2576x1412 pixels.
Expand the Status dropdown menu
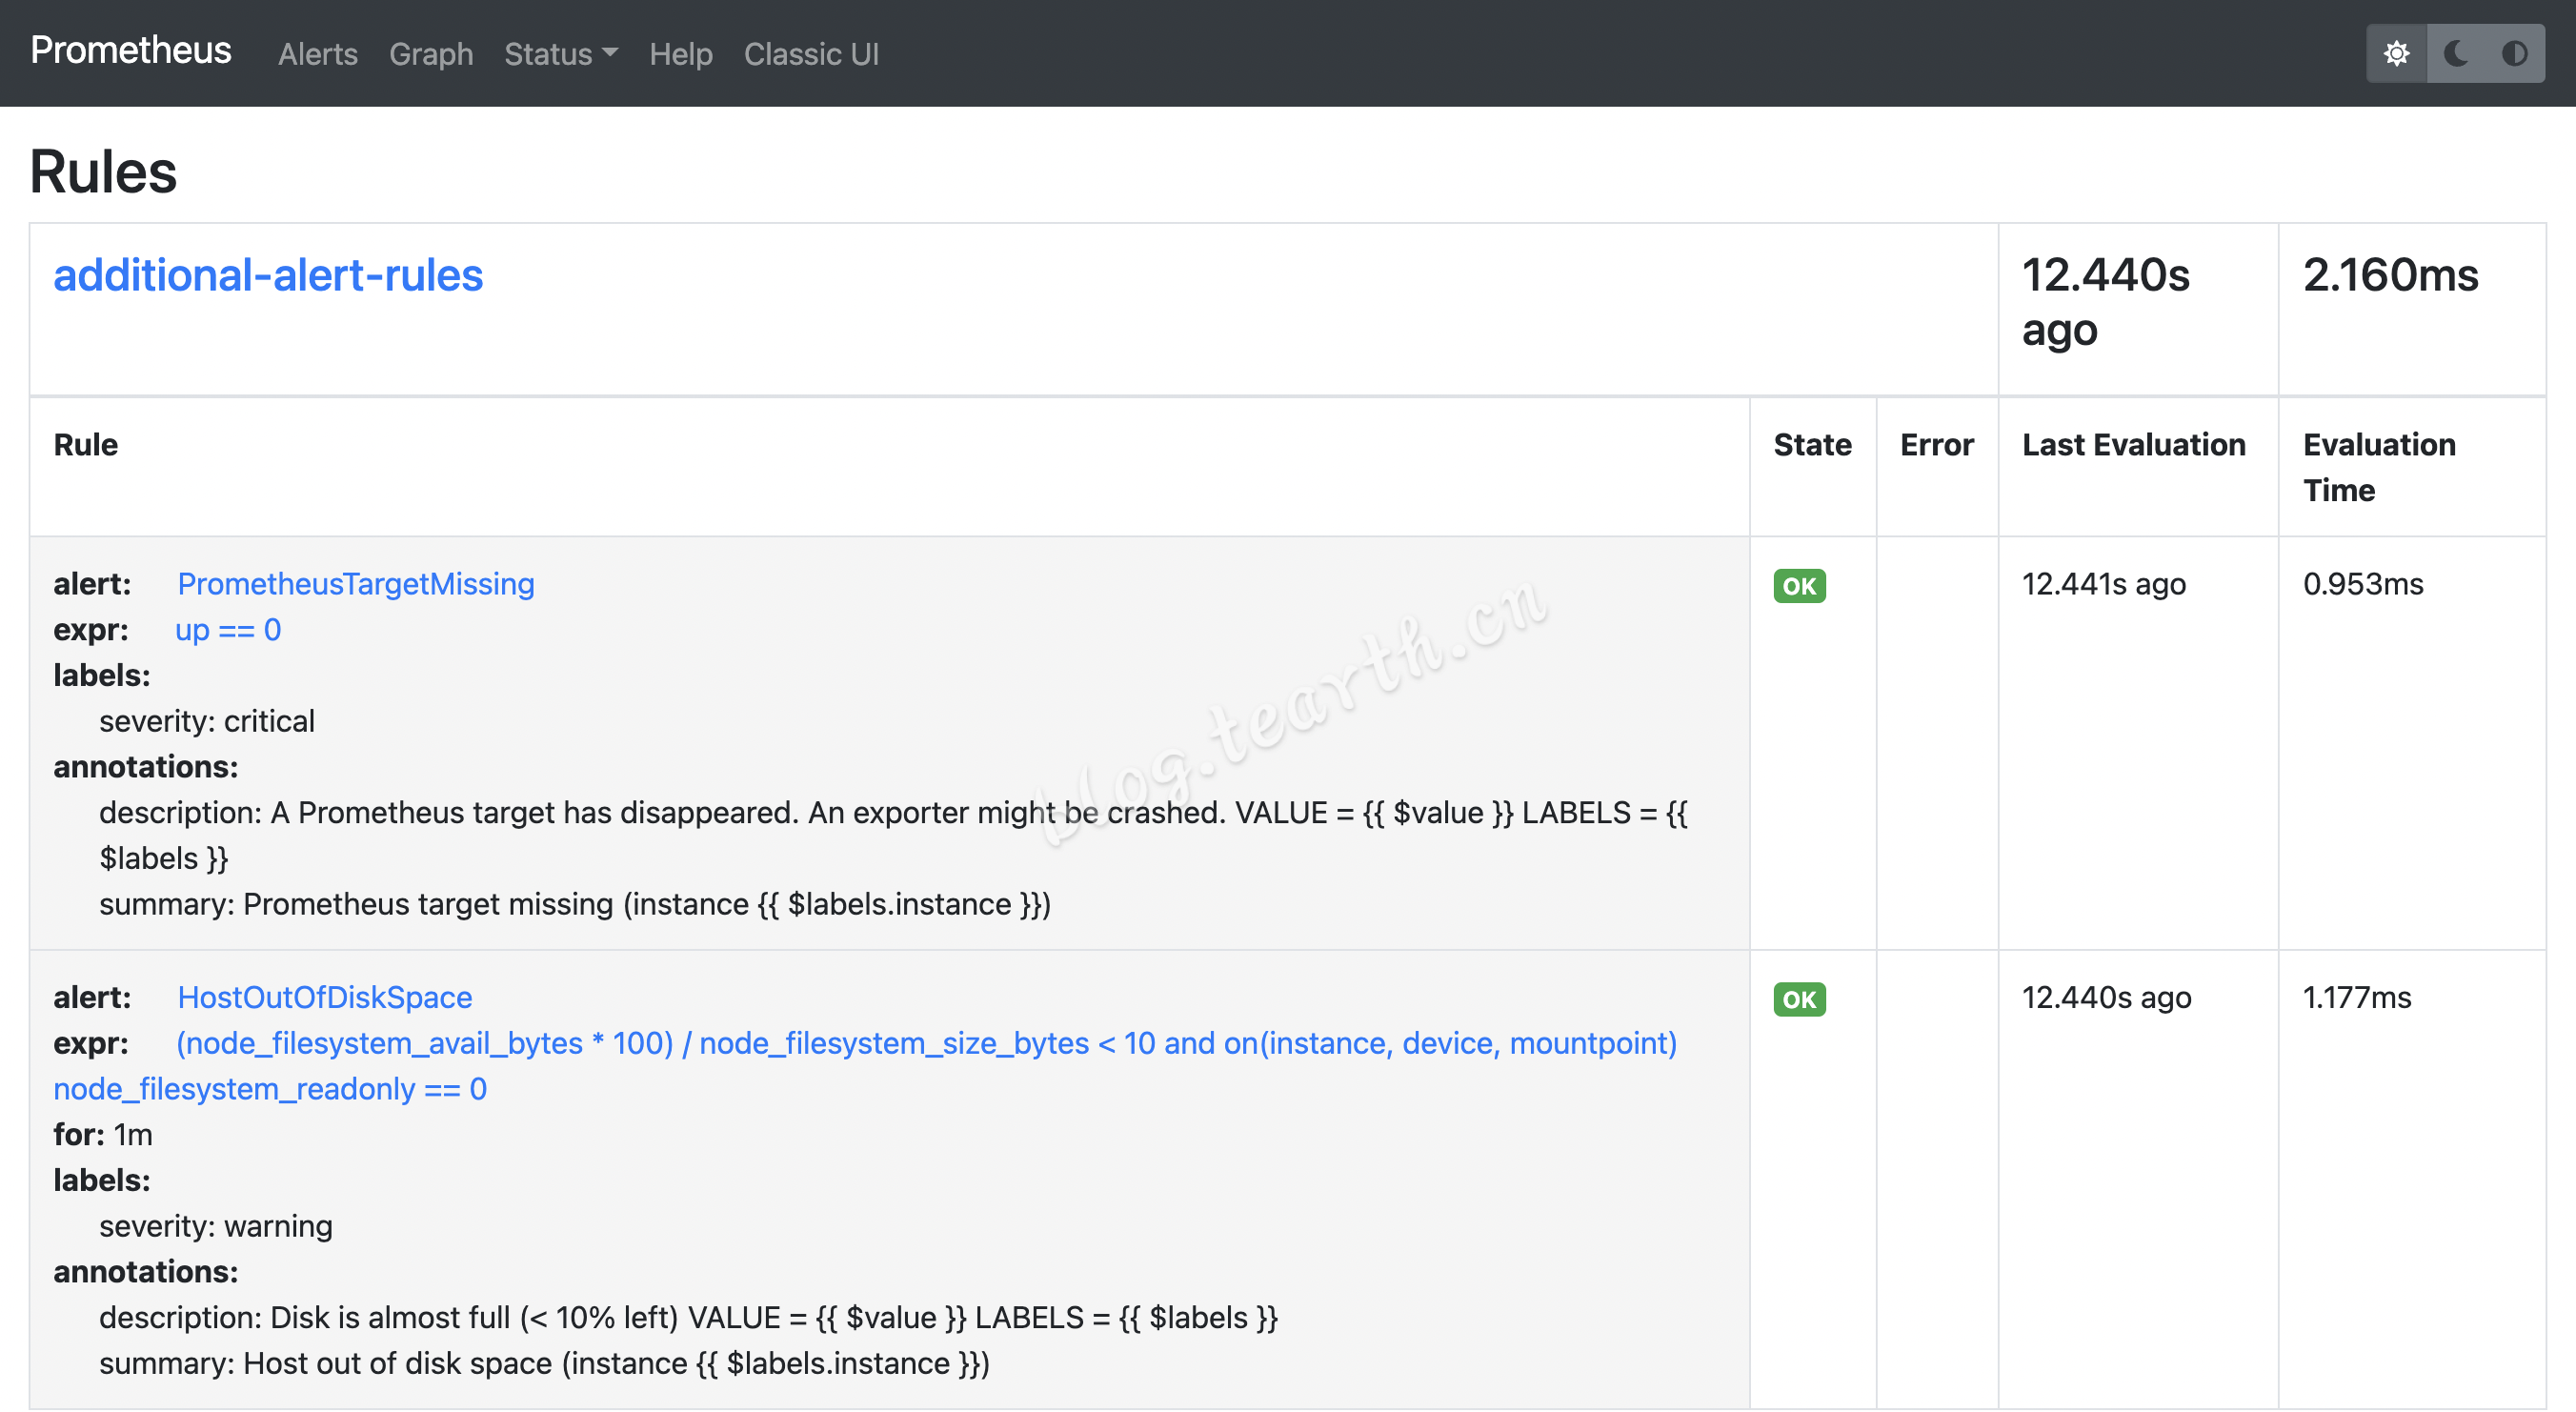pyautogui.click(x=561, y=54)
